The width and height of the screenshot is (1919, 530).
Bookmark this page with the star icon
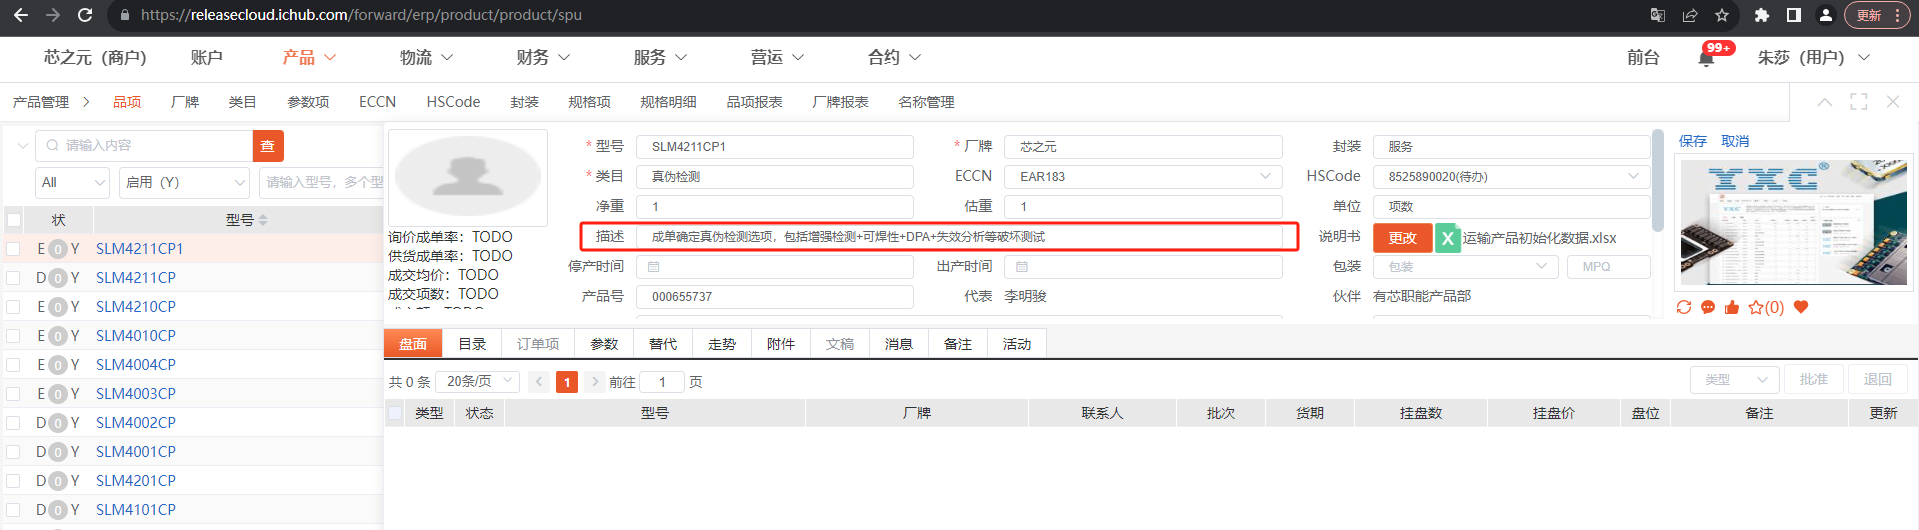click(x=1722, y=15)
